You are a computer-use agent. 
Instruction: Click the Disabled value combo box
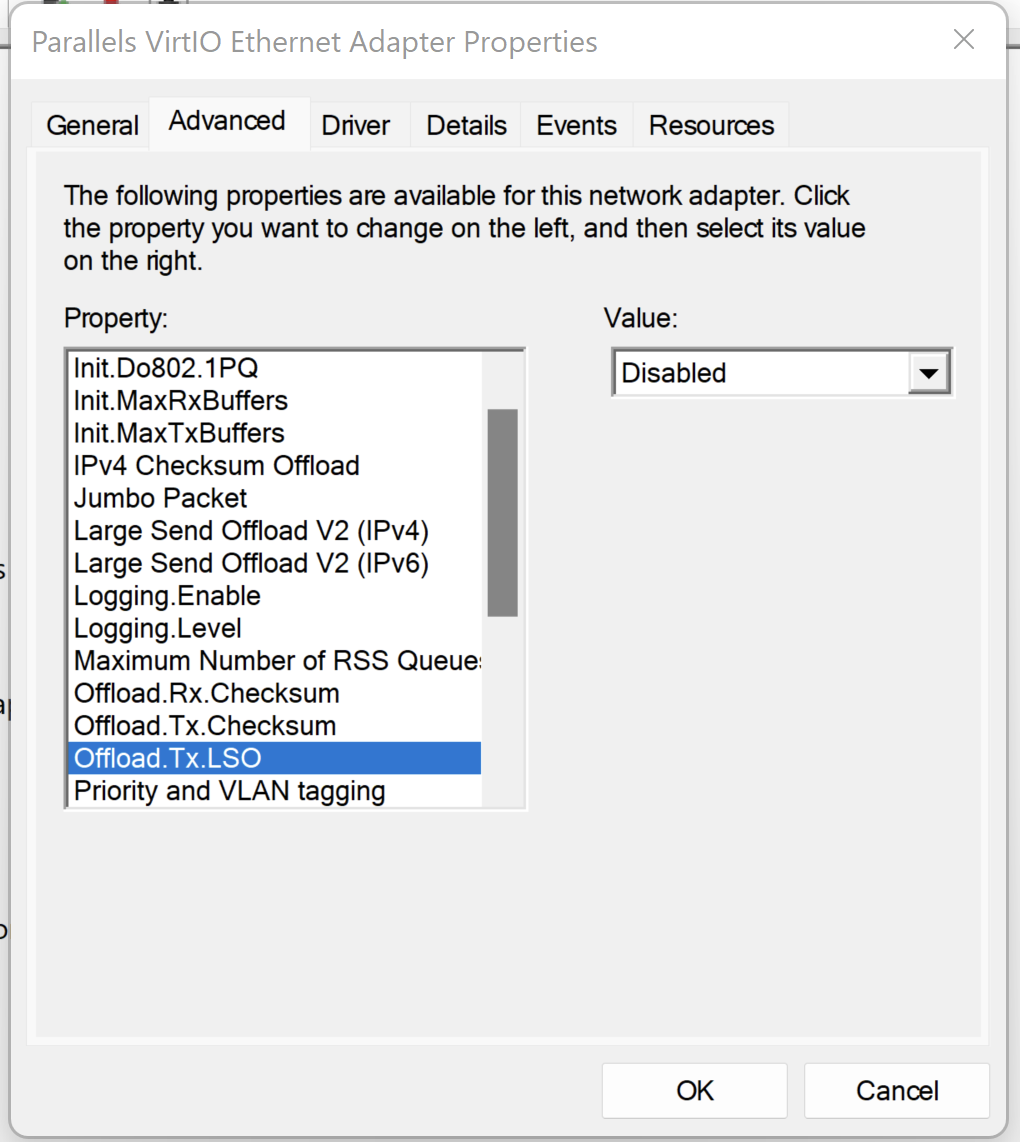[x=760, y=374]
